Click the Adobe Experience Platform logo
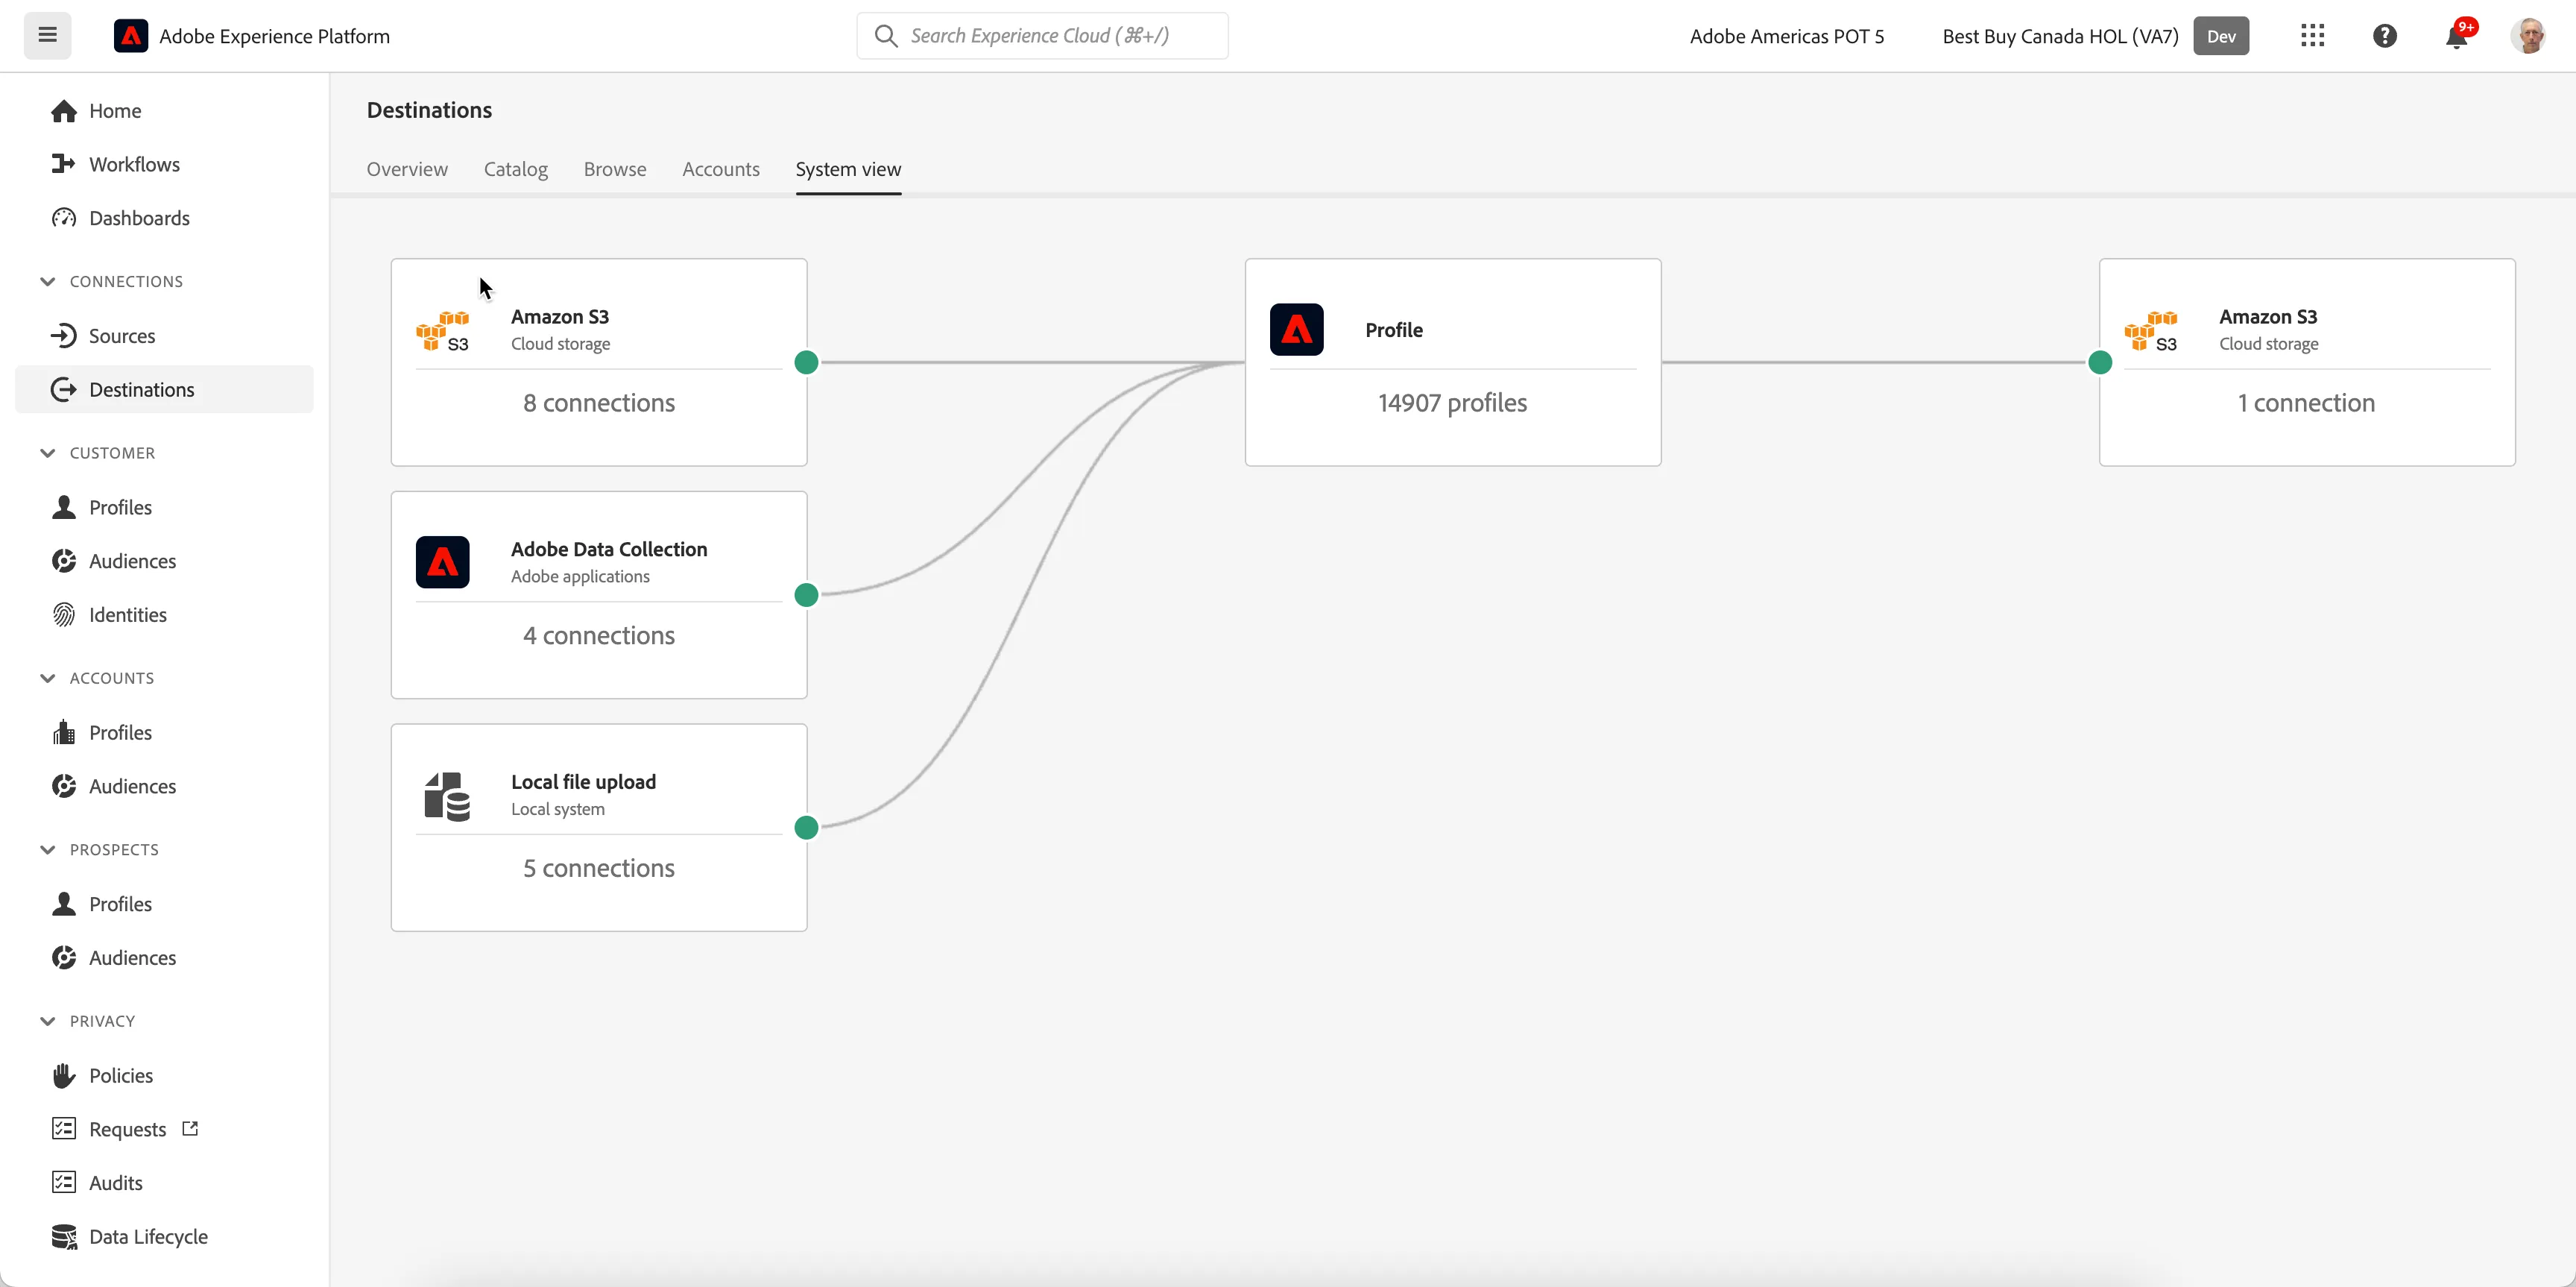 click(x=131, y=36)
